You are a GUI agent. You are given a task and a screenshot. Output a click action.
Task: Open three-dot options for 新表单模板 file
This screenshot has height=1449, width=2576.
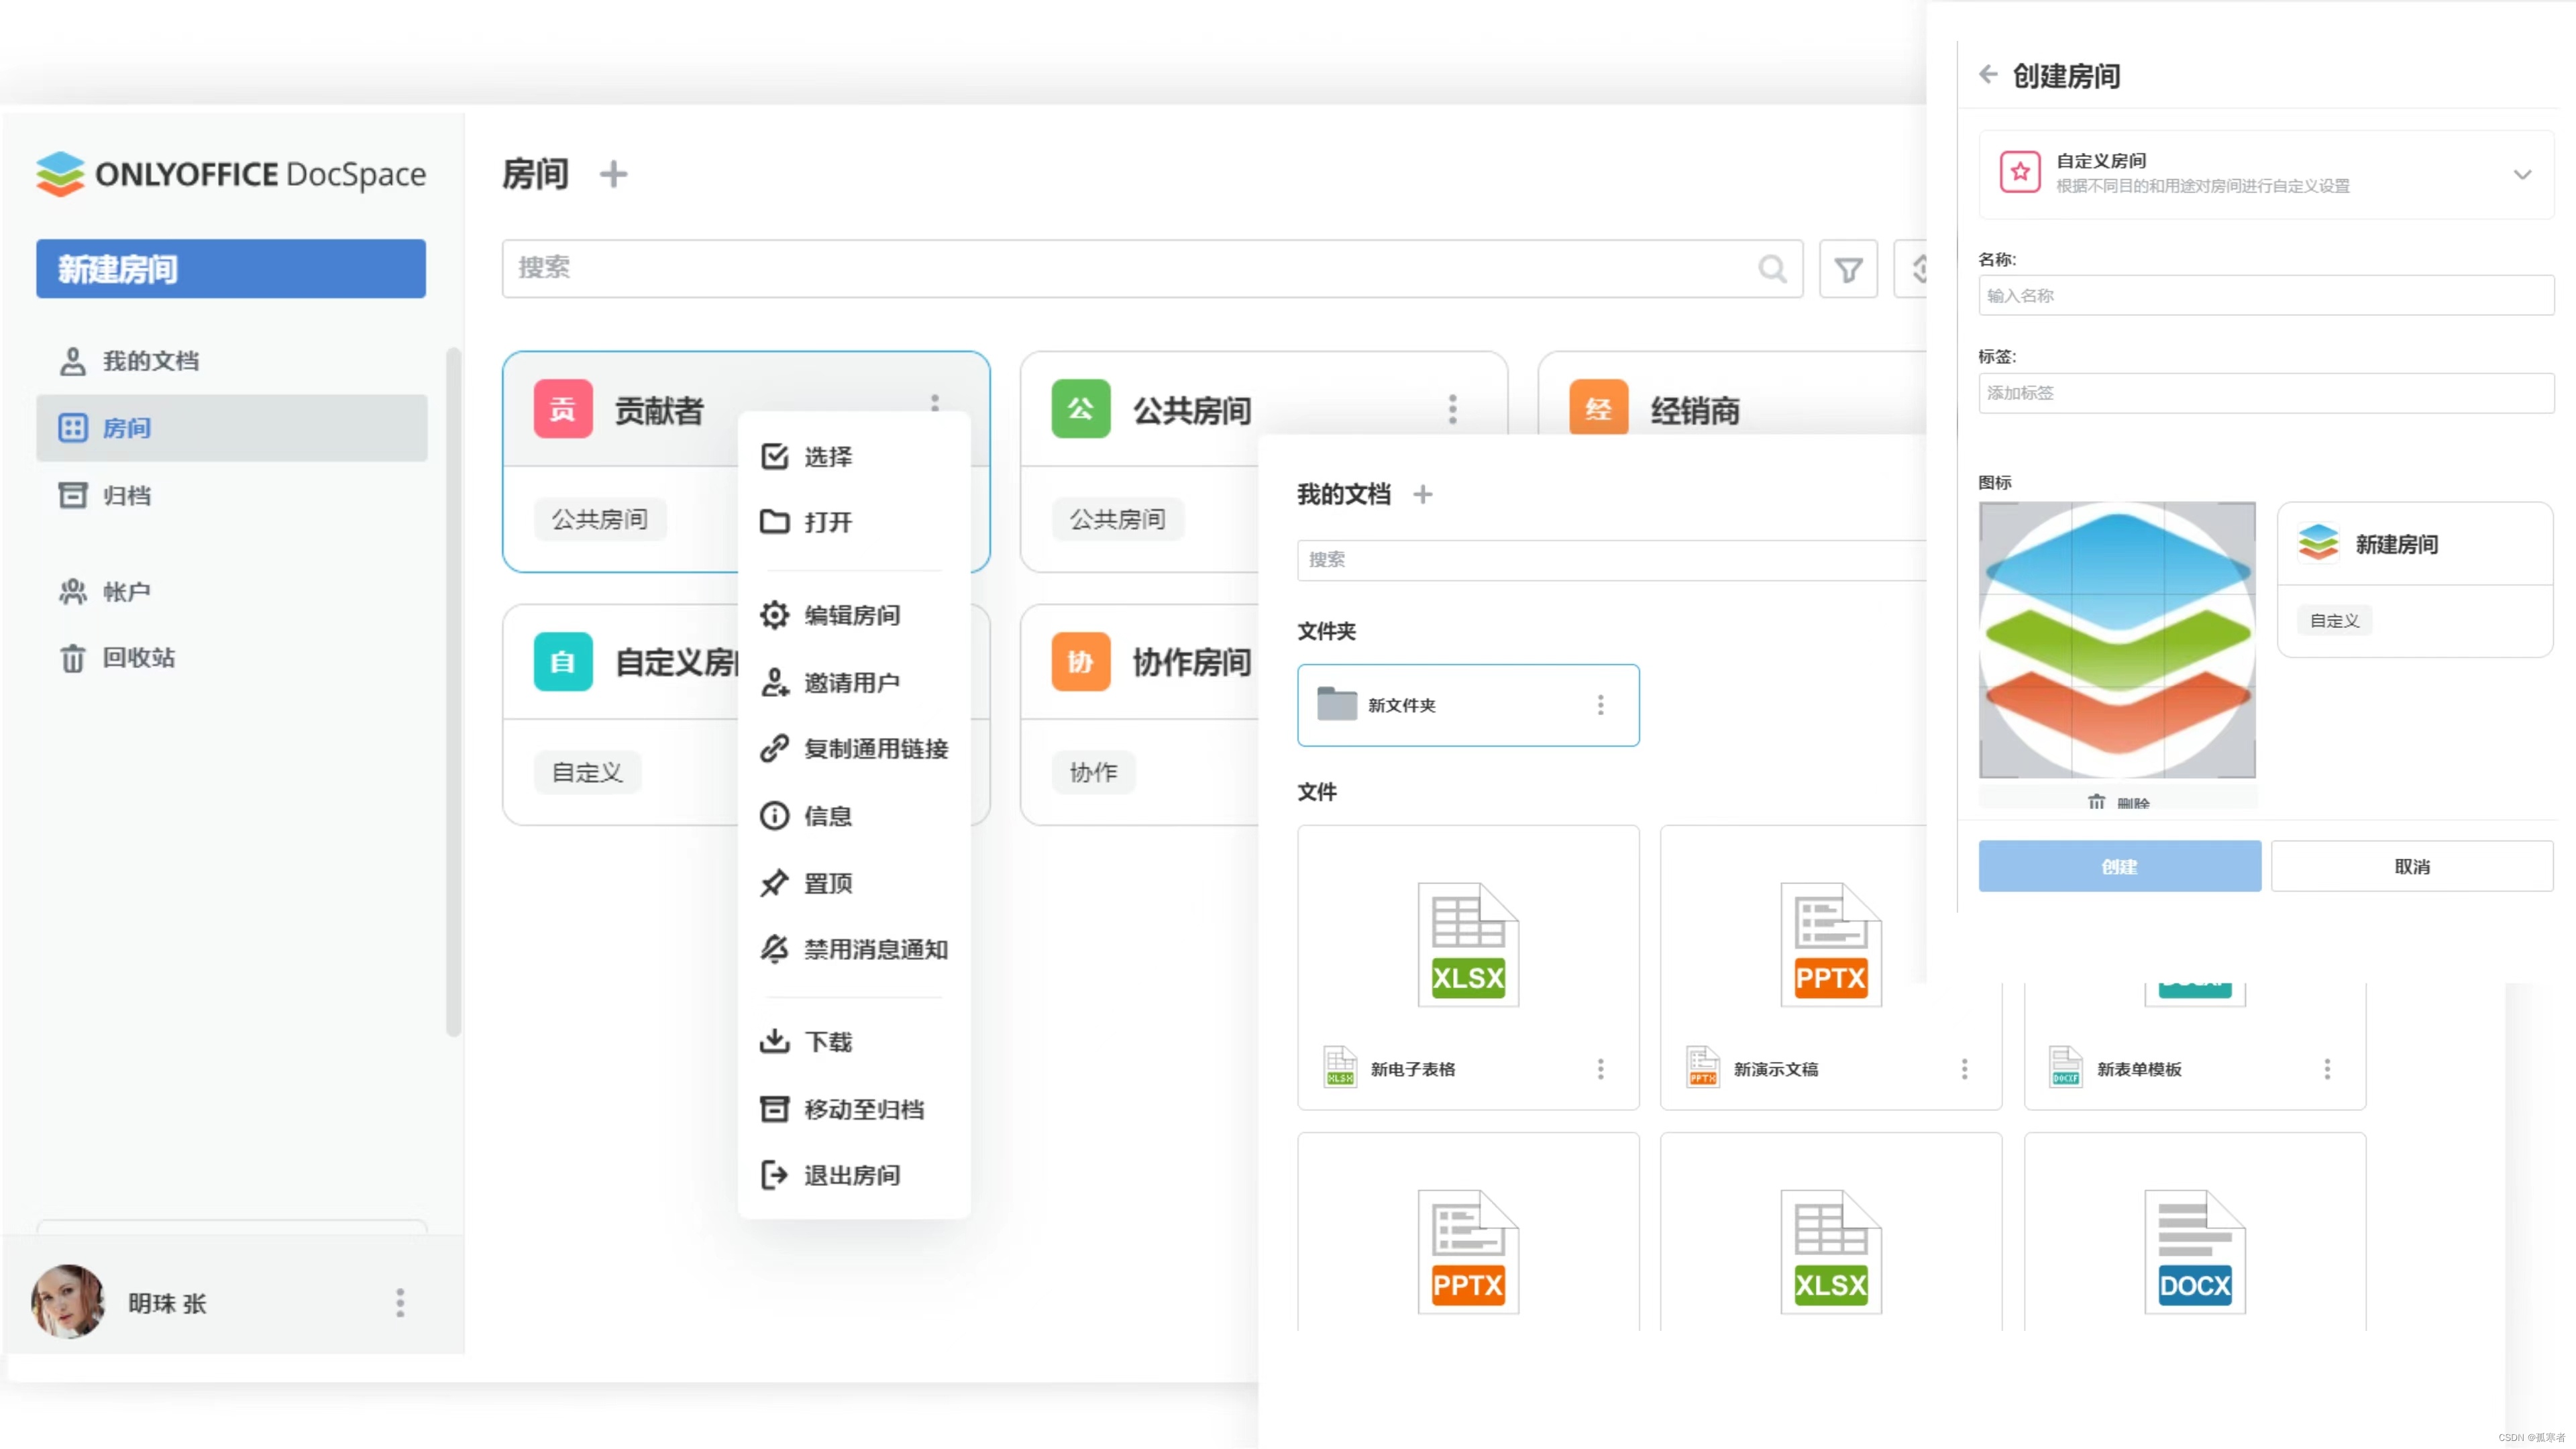(2327, 1069)
